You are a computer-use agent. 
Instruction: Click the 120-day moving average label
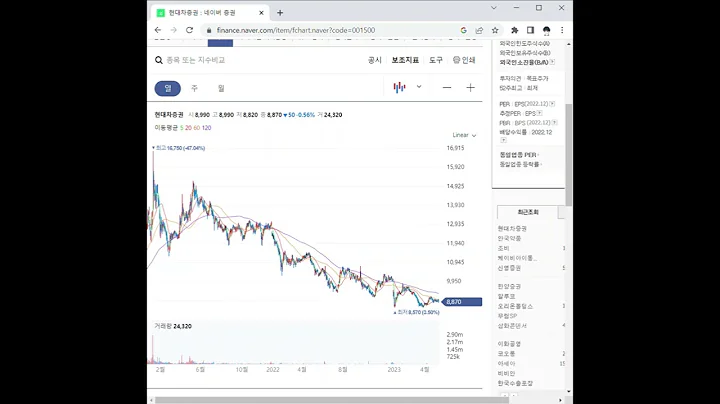[206, 128]
